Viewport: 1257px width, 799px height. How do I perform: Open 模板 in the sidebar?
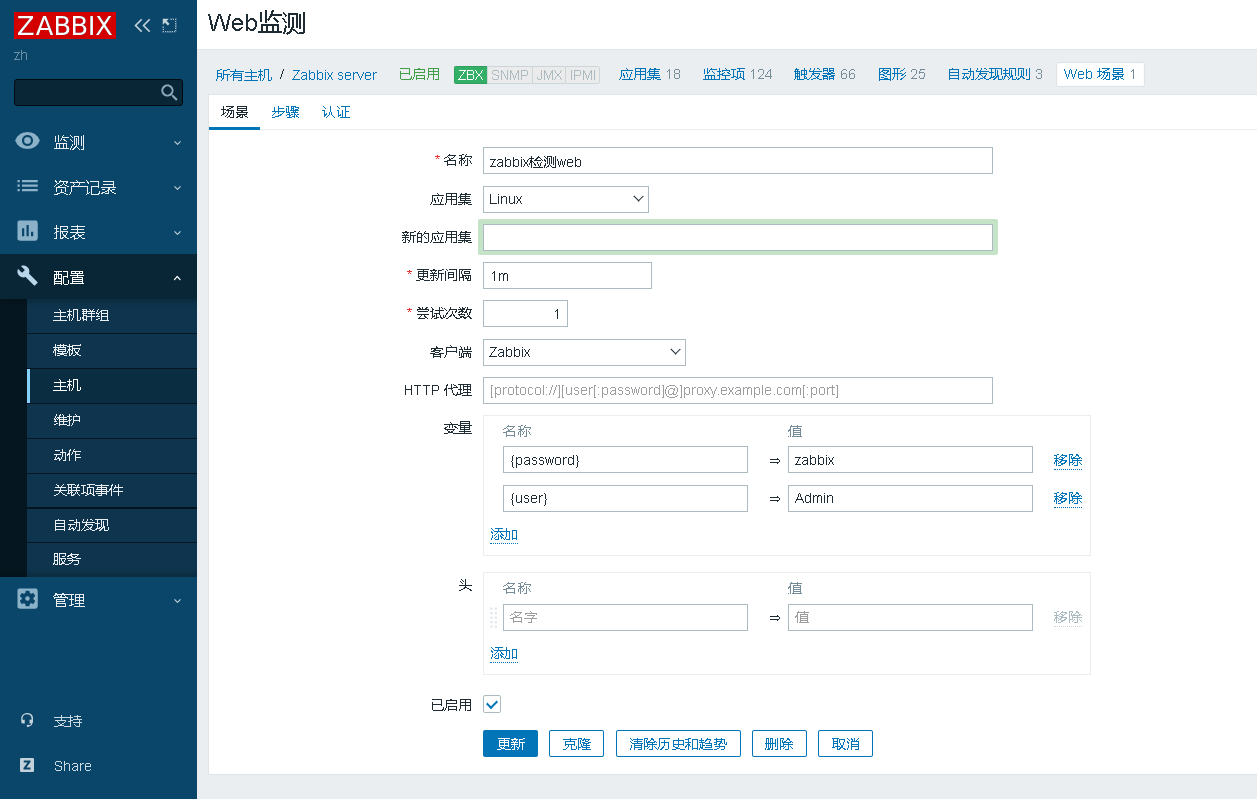click(112, 351)
